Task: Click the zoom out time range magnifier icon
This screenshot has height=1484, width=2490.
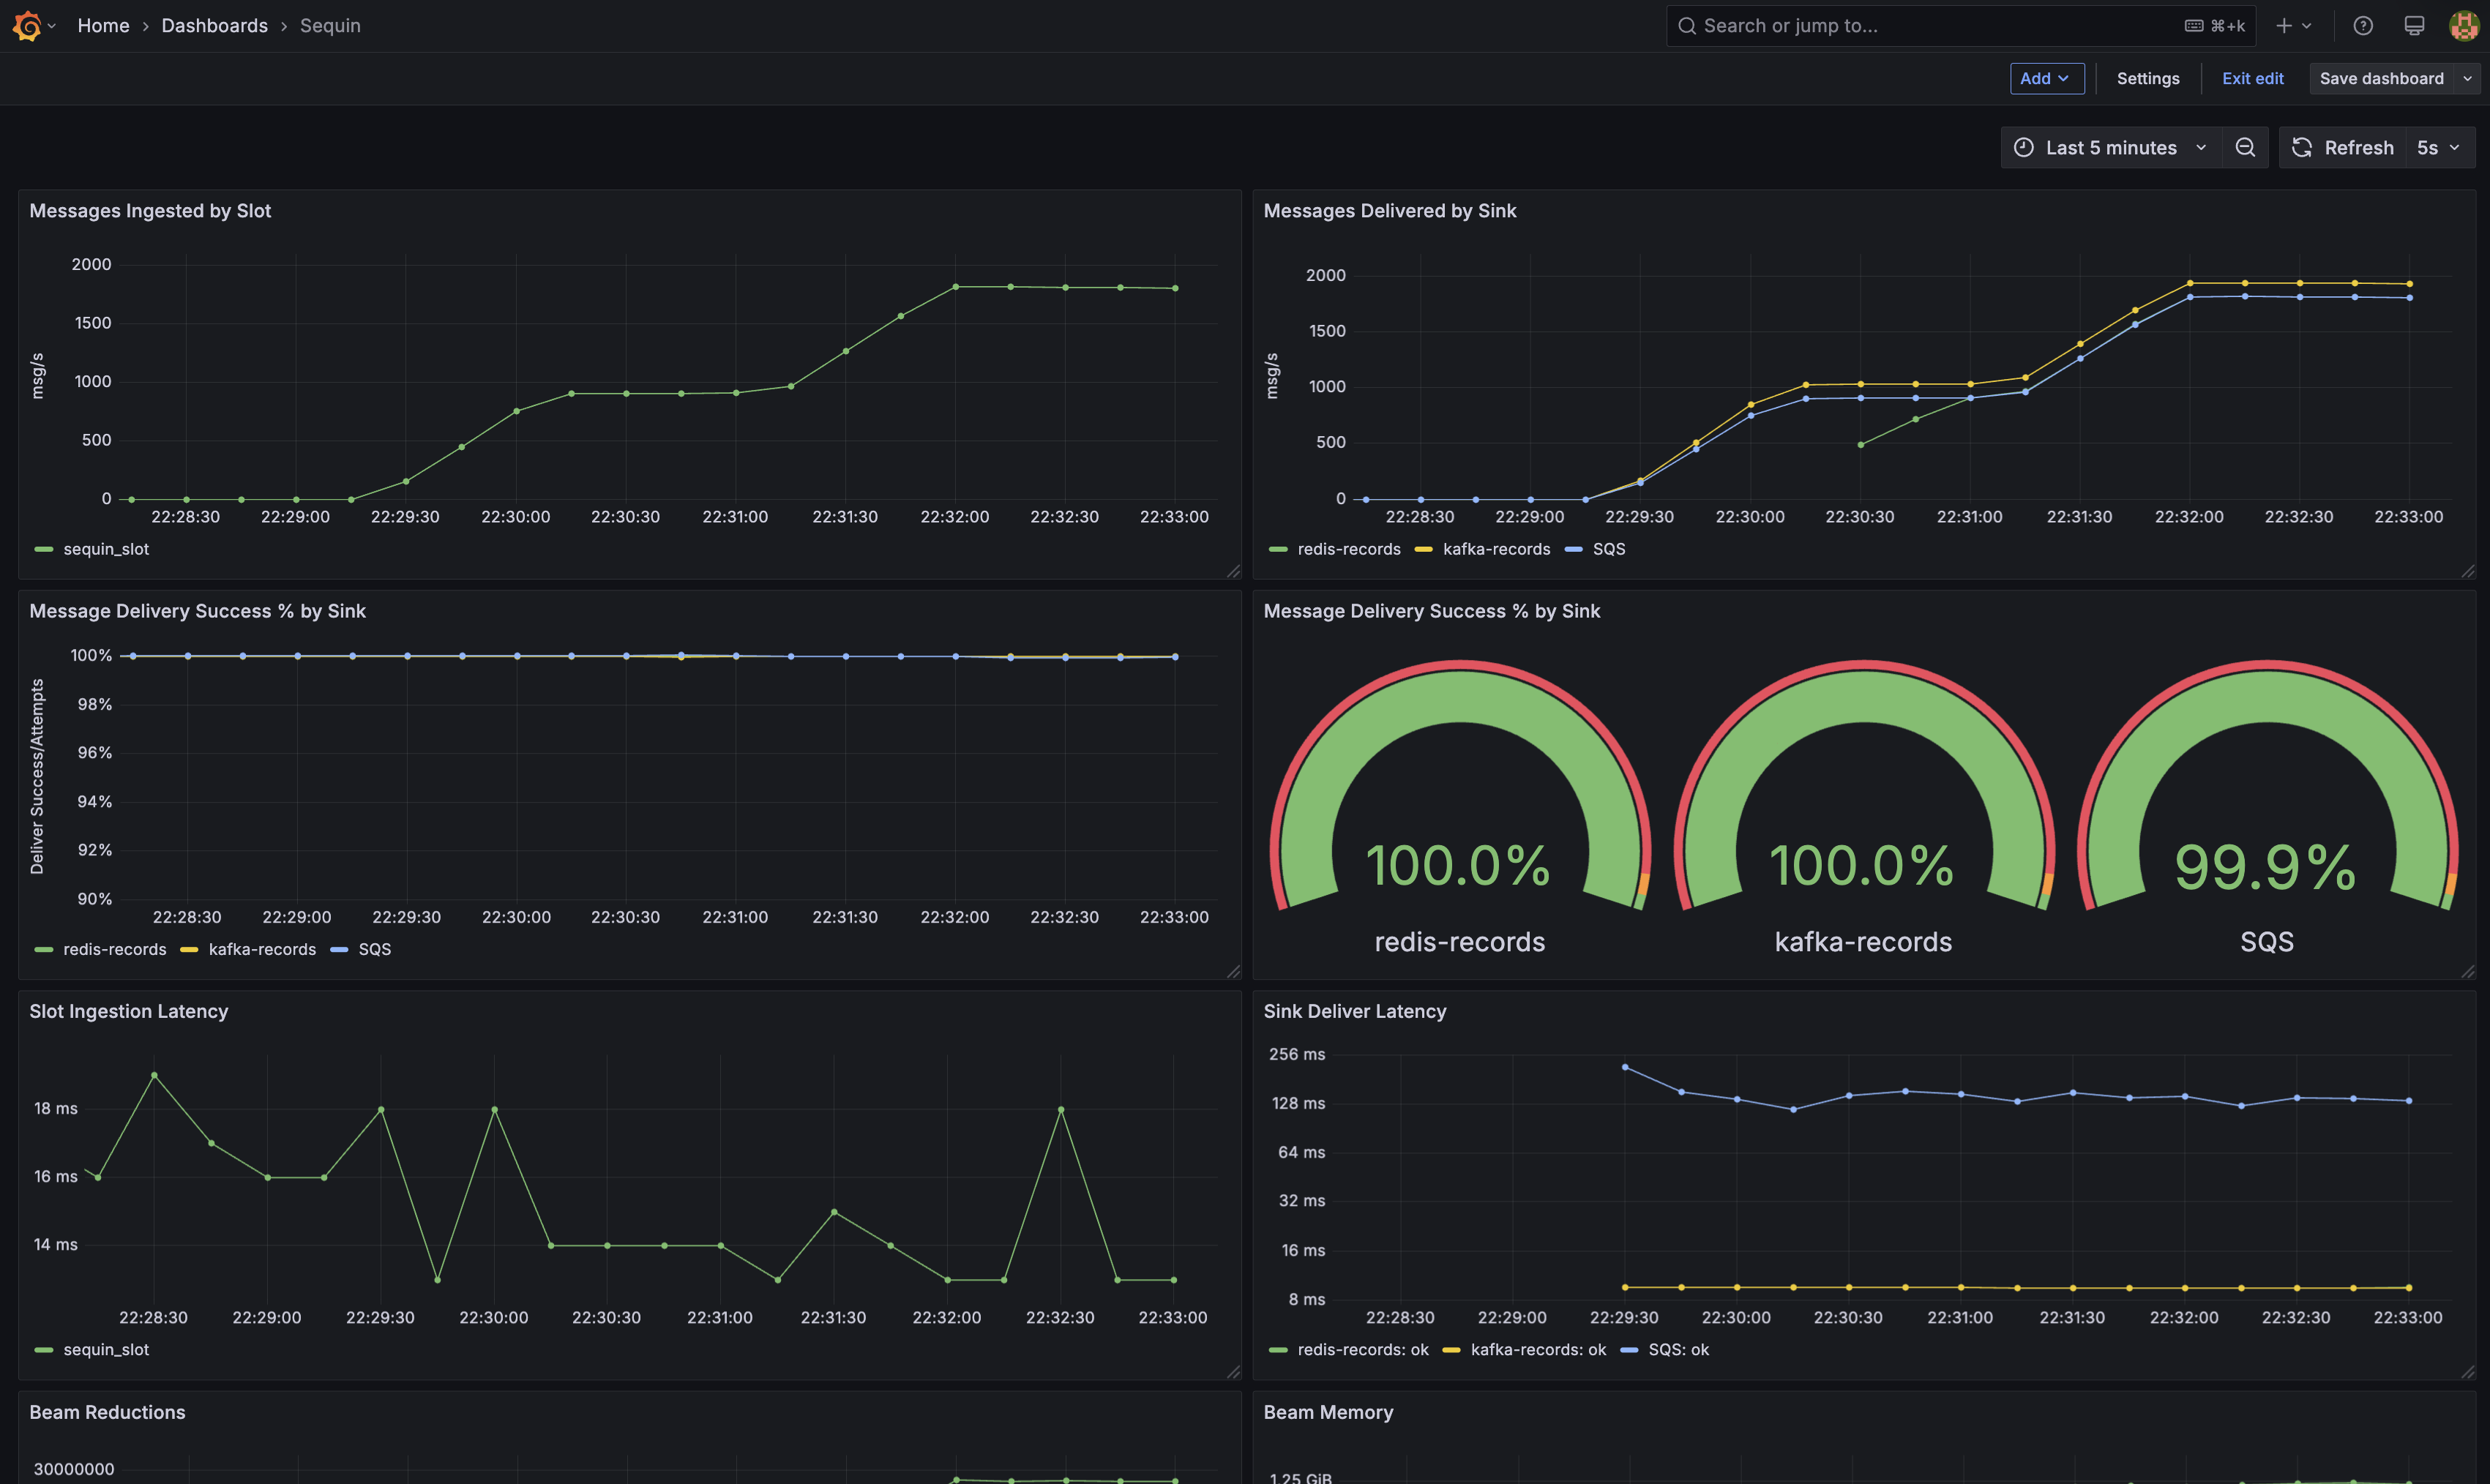Action: pyautogui.click(x=2246, y=147)
